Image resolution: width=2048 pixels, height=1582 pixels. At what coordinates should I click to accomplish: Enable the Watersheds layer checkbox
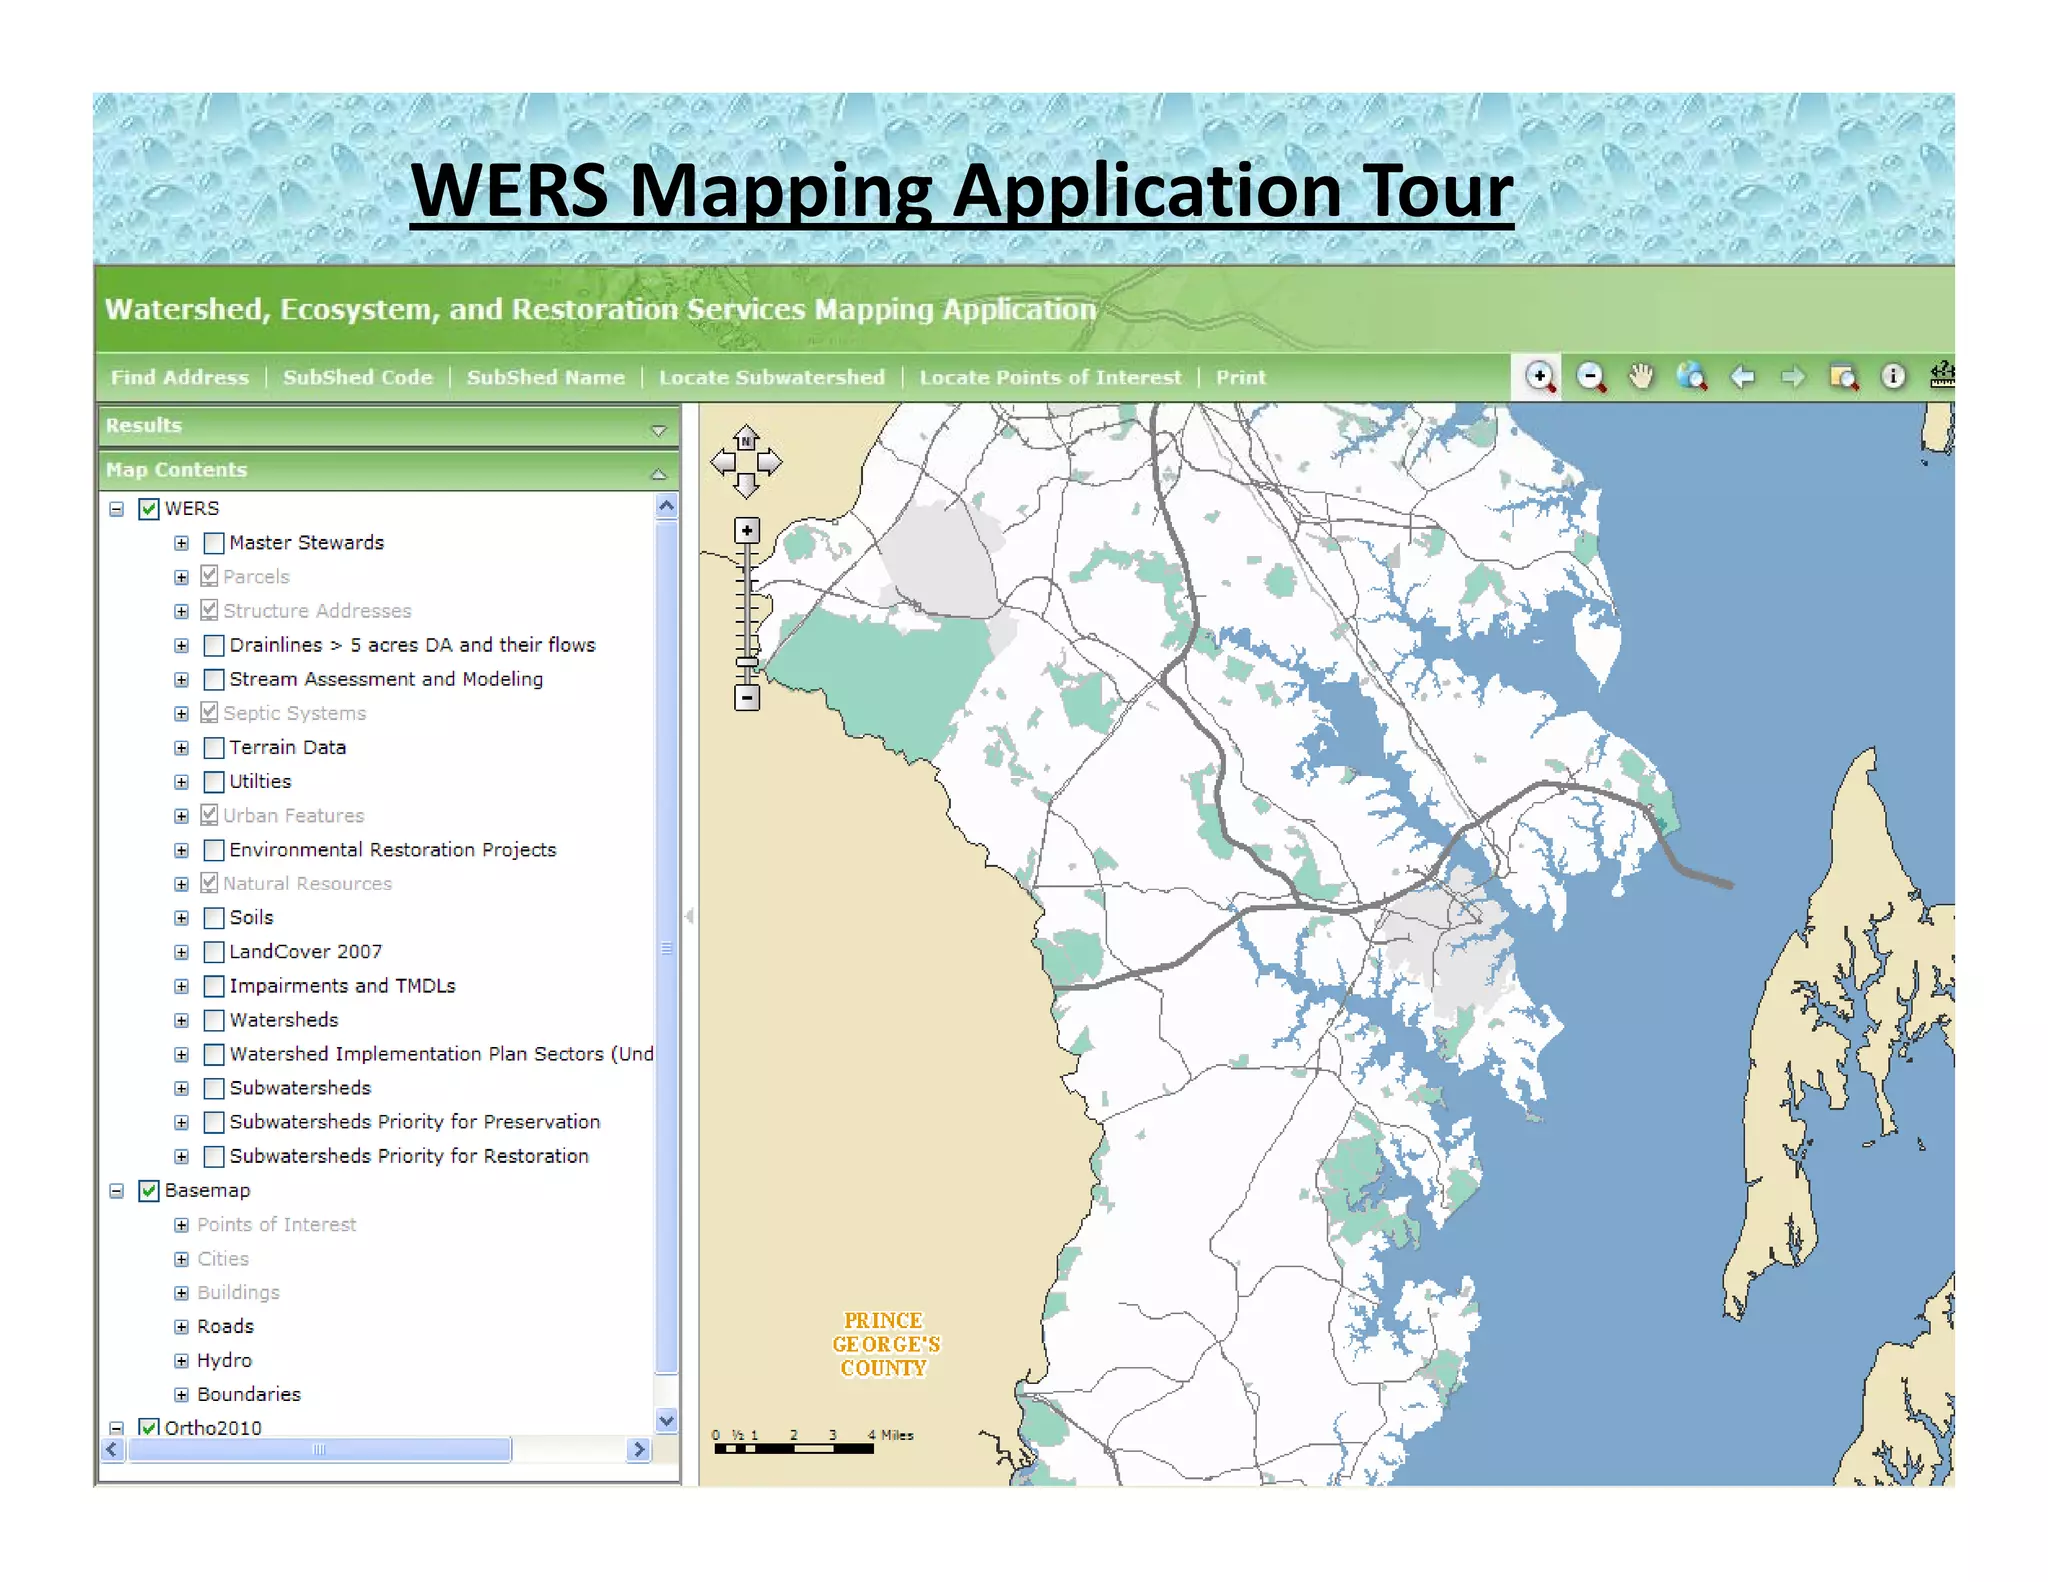(213, 1020)
